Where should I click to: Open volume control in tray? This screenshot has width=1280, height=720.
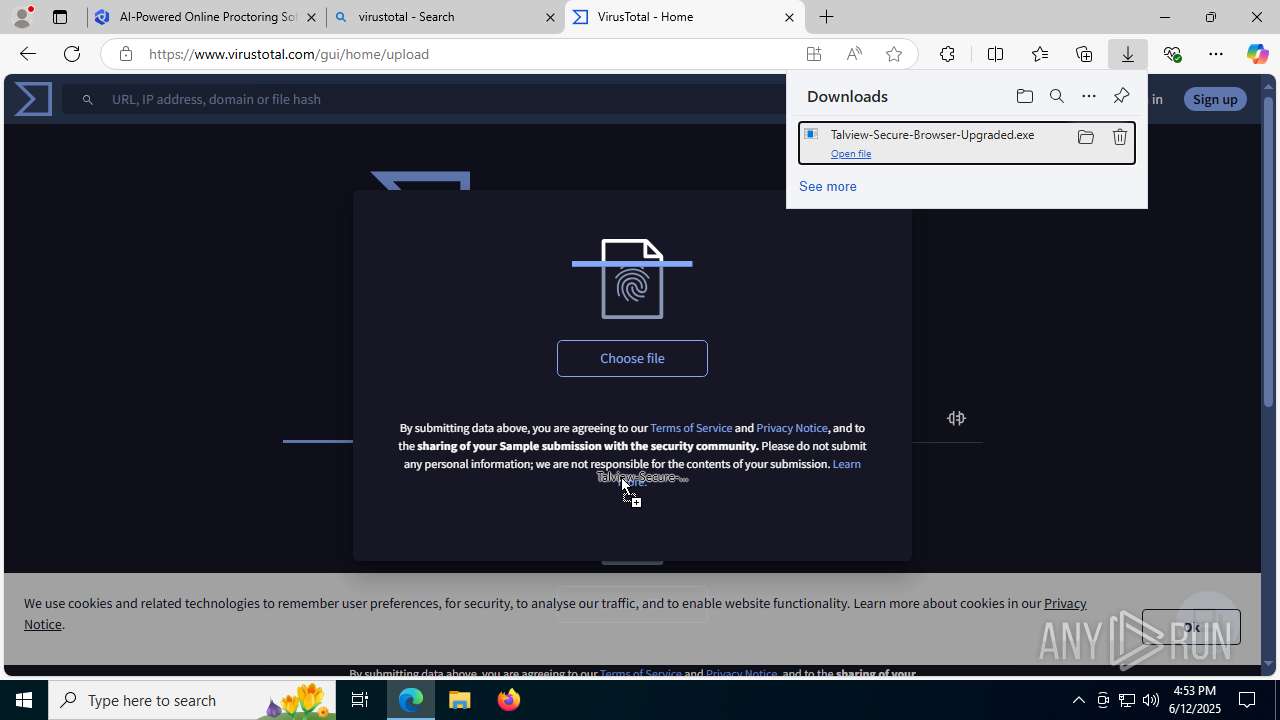tap(1151, 700)
